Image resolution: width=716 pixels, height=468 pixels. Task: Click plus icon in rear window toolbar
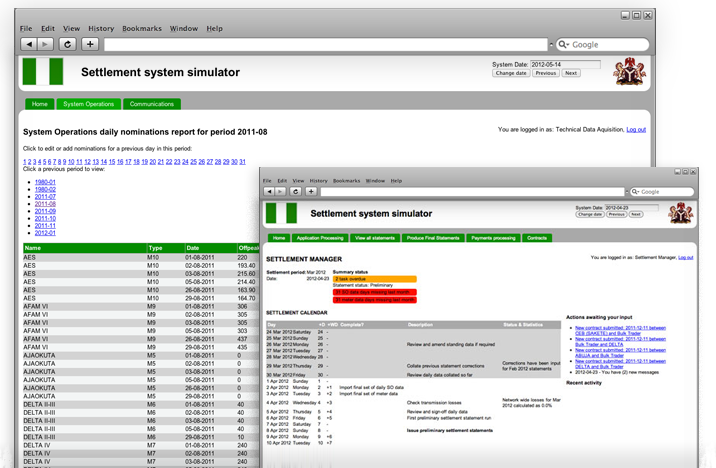click(x=90, y=44)
